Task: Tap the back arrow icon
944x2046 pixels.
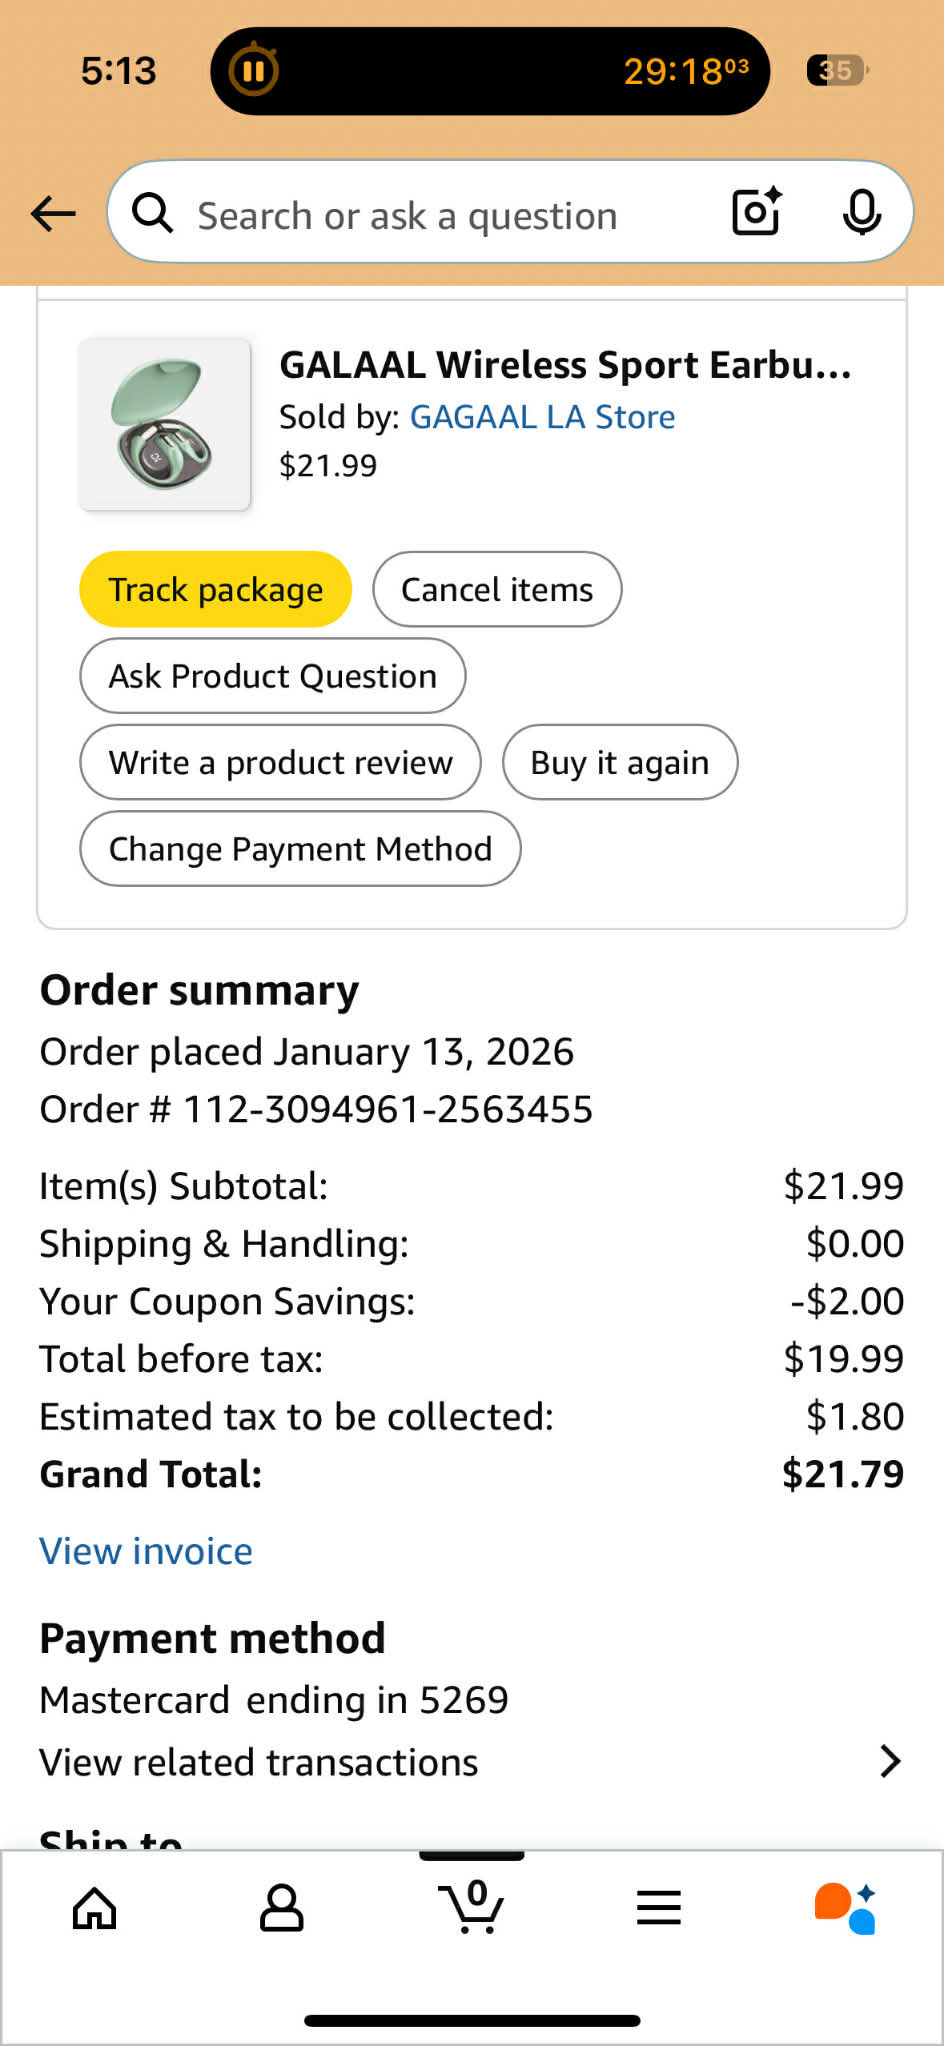Action: coord(54,213)
